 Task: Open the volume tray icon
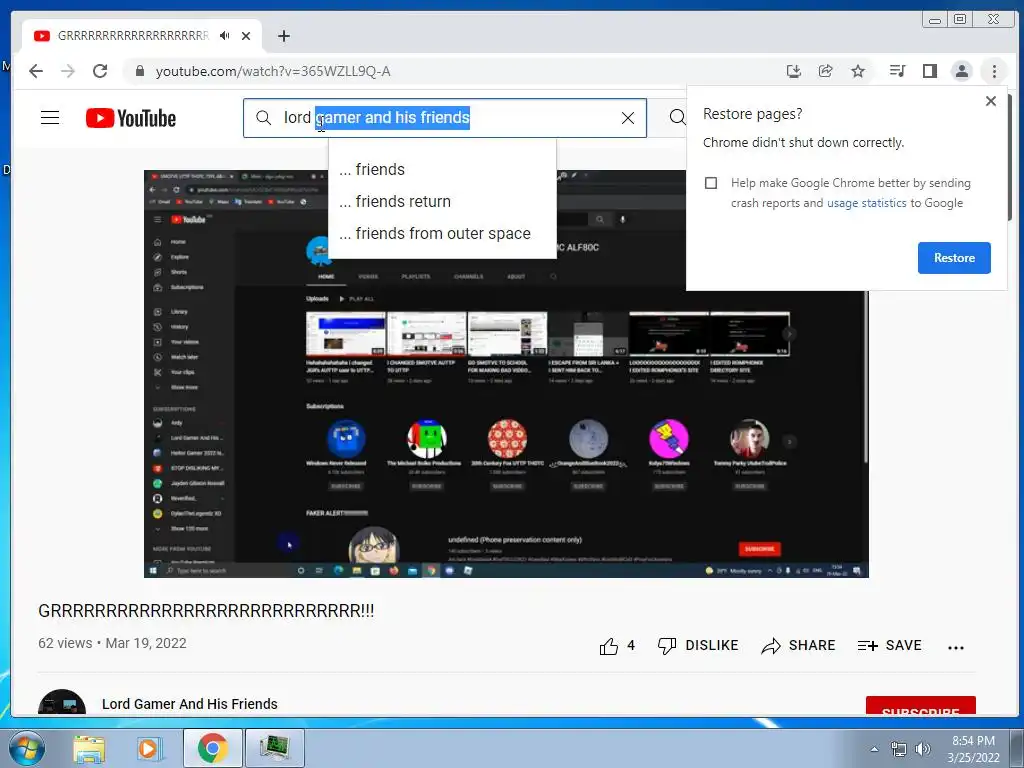tap(922, 749)
